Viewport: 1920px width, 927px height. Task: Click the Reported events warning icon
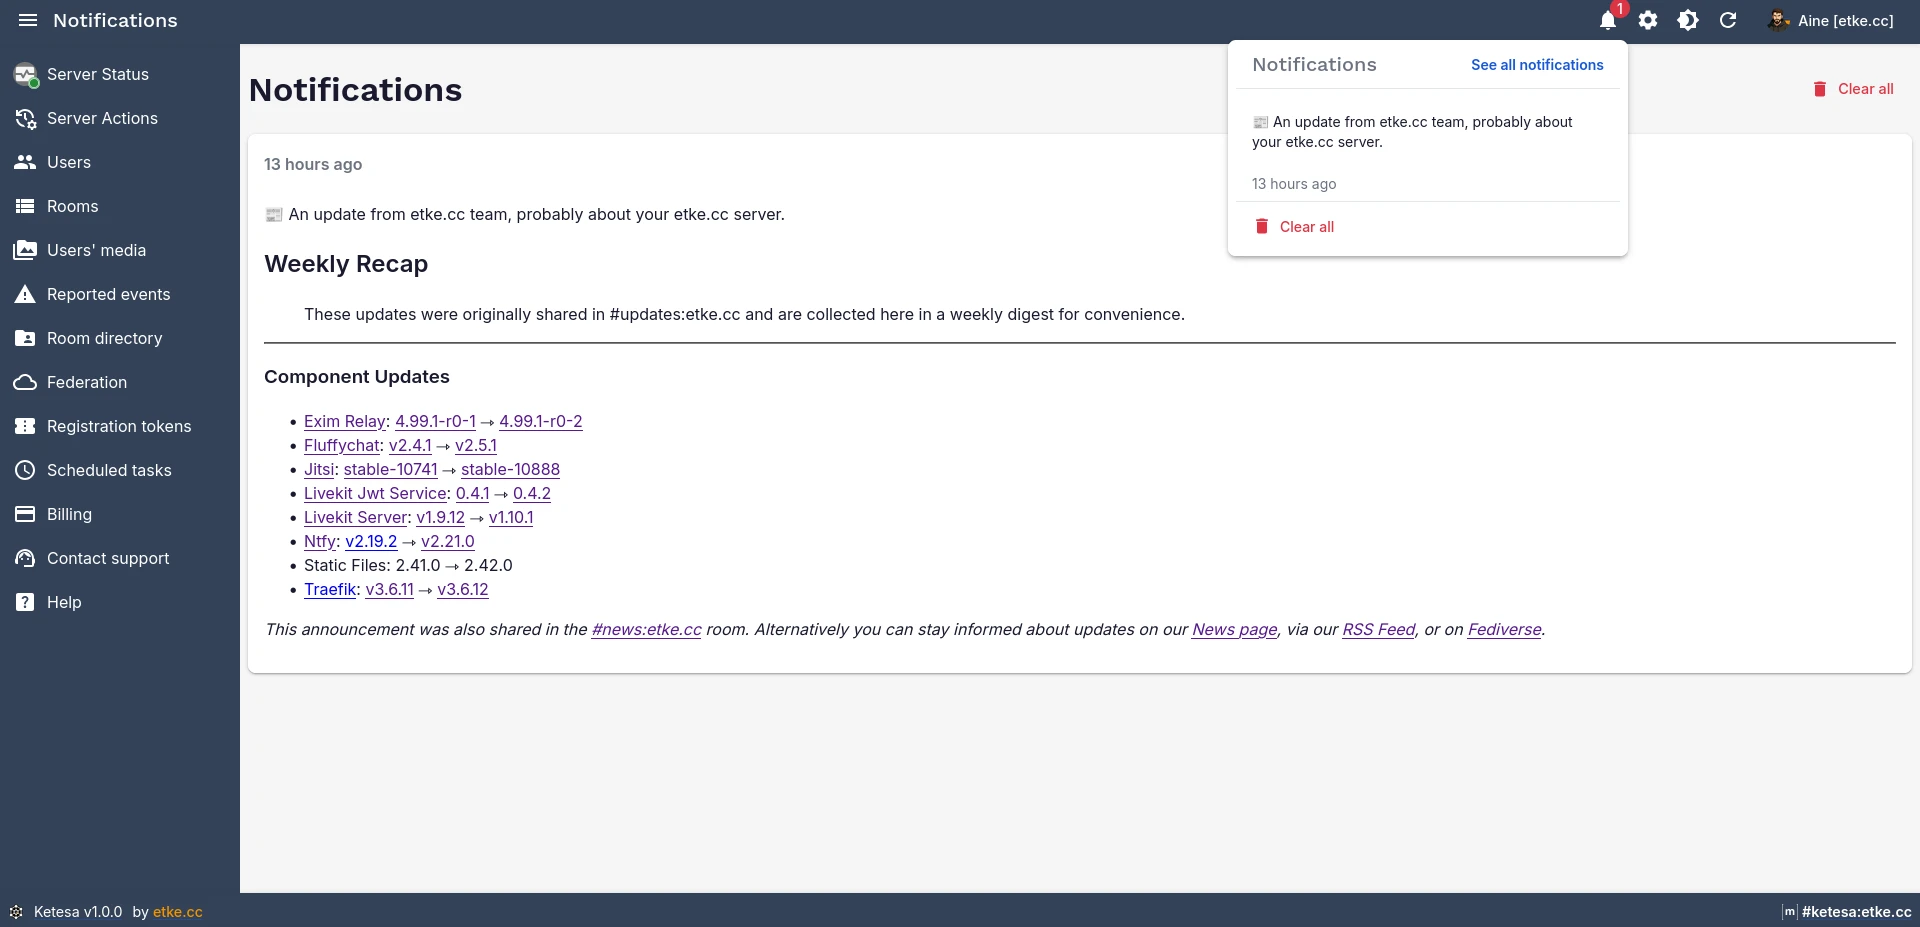25,294
